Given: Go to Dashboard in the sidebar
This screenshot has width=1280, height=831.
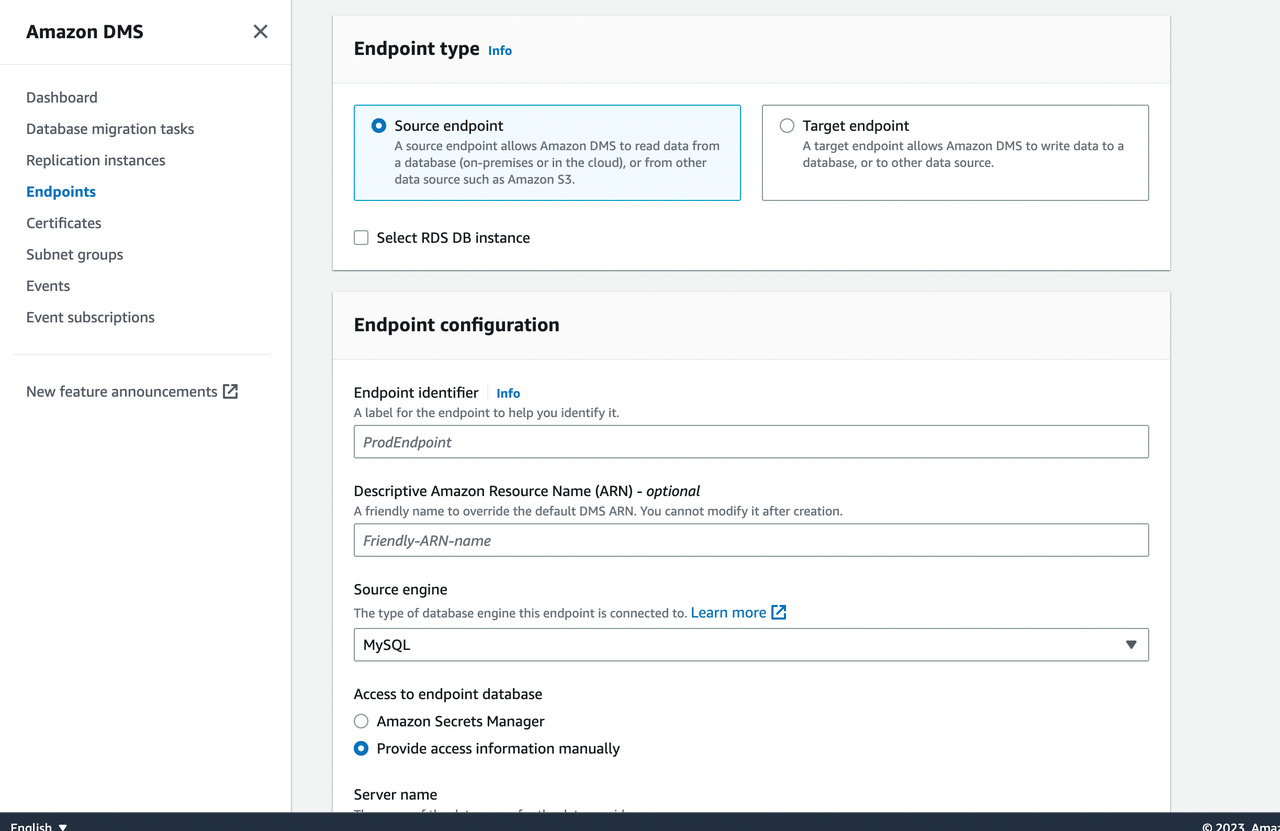Looking at the screenshot, I should 62,97.
